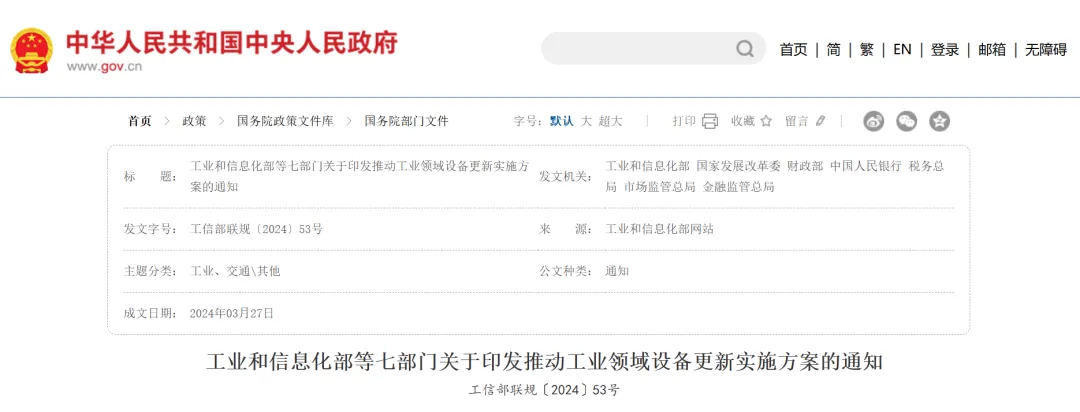Click the print printer icon

[710, 121]
